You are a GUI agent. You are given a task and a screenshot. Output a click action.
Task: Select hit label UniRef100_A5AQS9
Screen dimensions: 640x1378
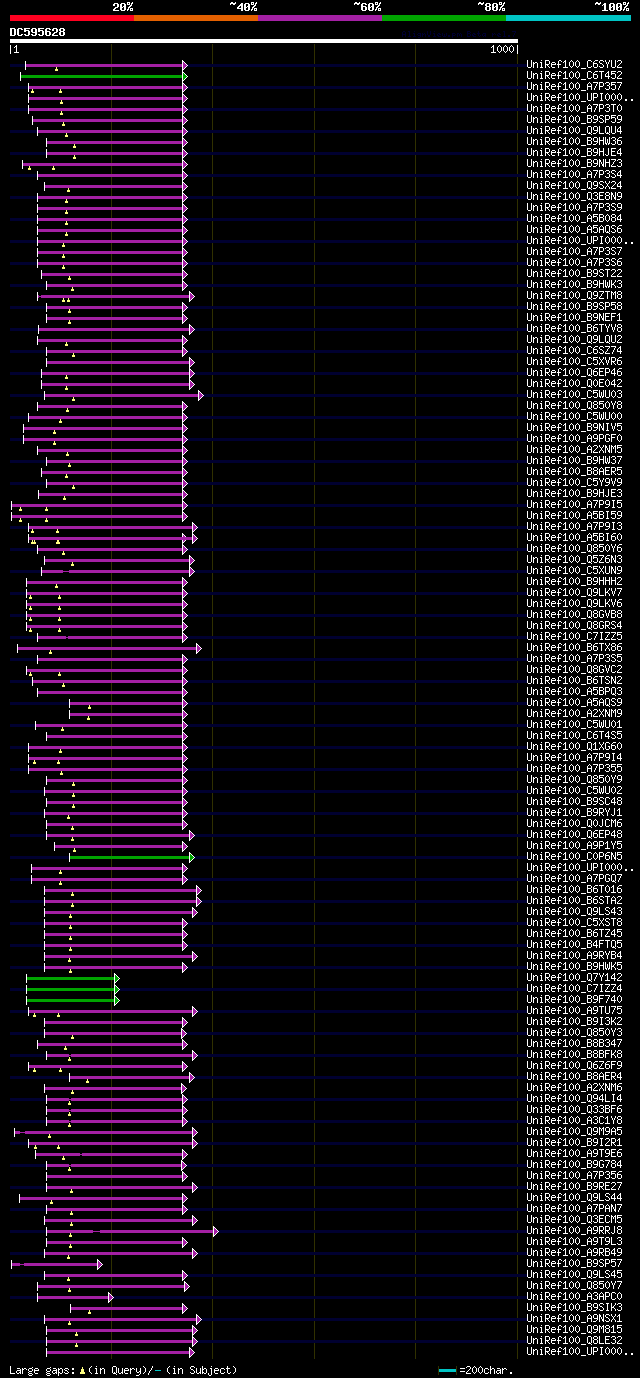(574, 702)
